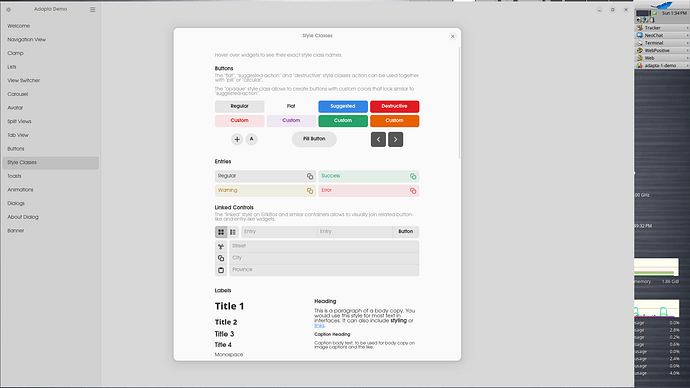Expand the Terminal entry arrow in Deskbar
Viewport: 690px width, 388px height.
[x=687, y=43]
